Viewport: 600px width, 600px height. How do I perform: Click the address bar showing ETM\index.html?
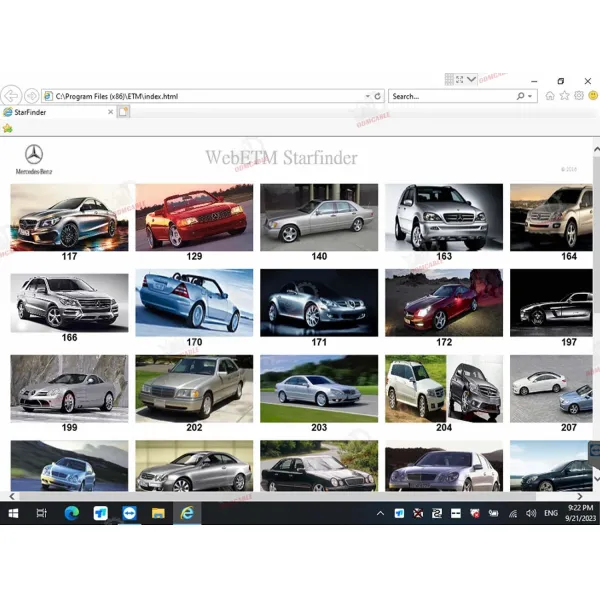212,96
